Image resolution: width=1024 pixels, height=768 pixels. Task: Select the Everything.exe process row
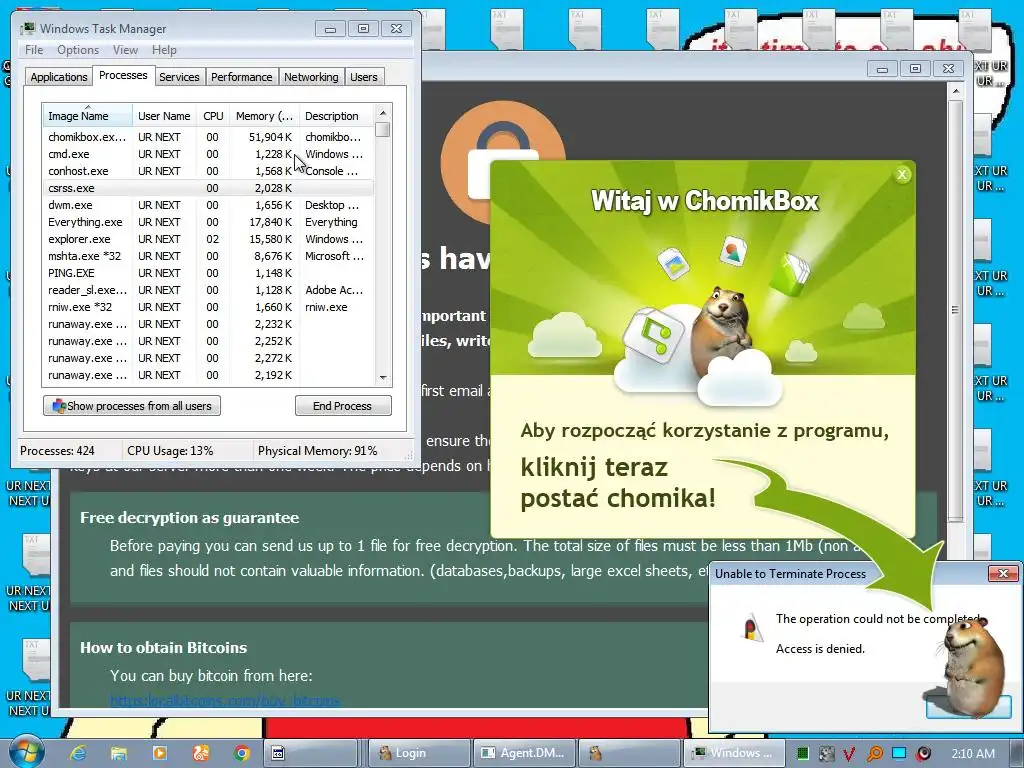(208, 222)
